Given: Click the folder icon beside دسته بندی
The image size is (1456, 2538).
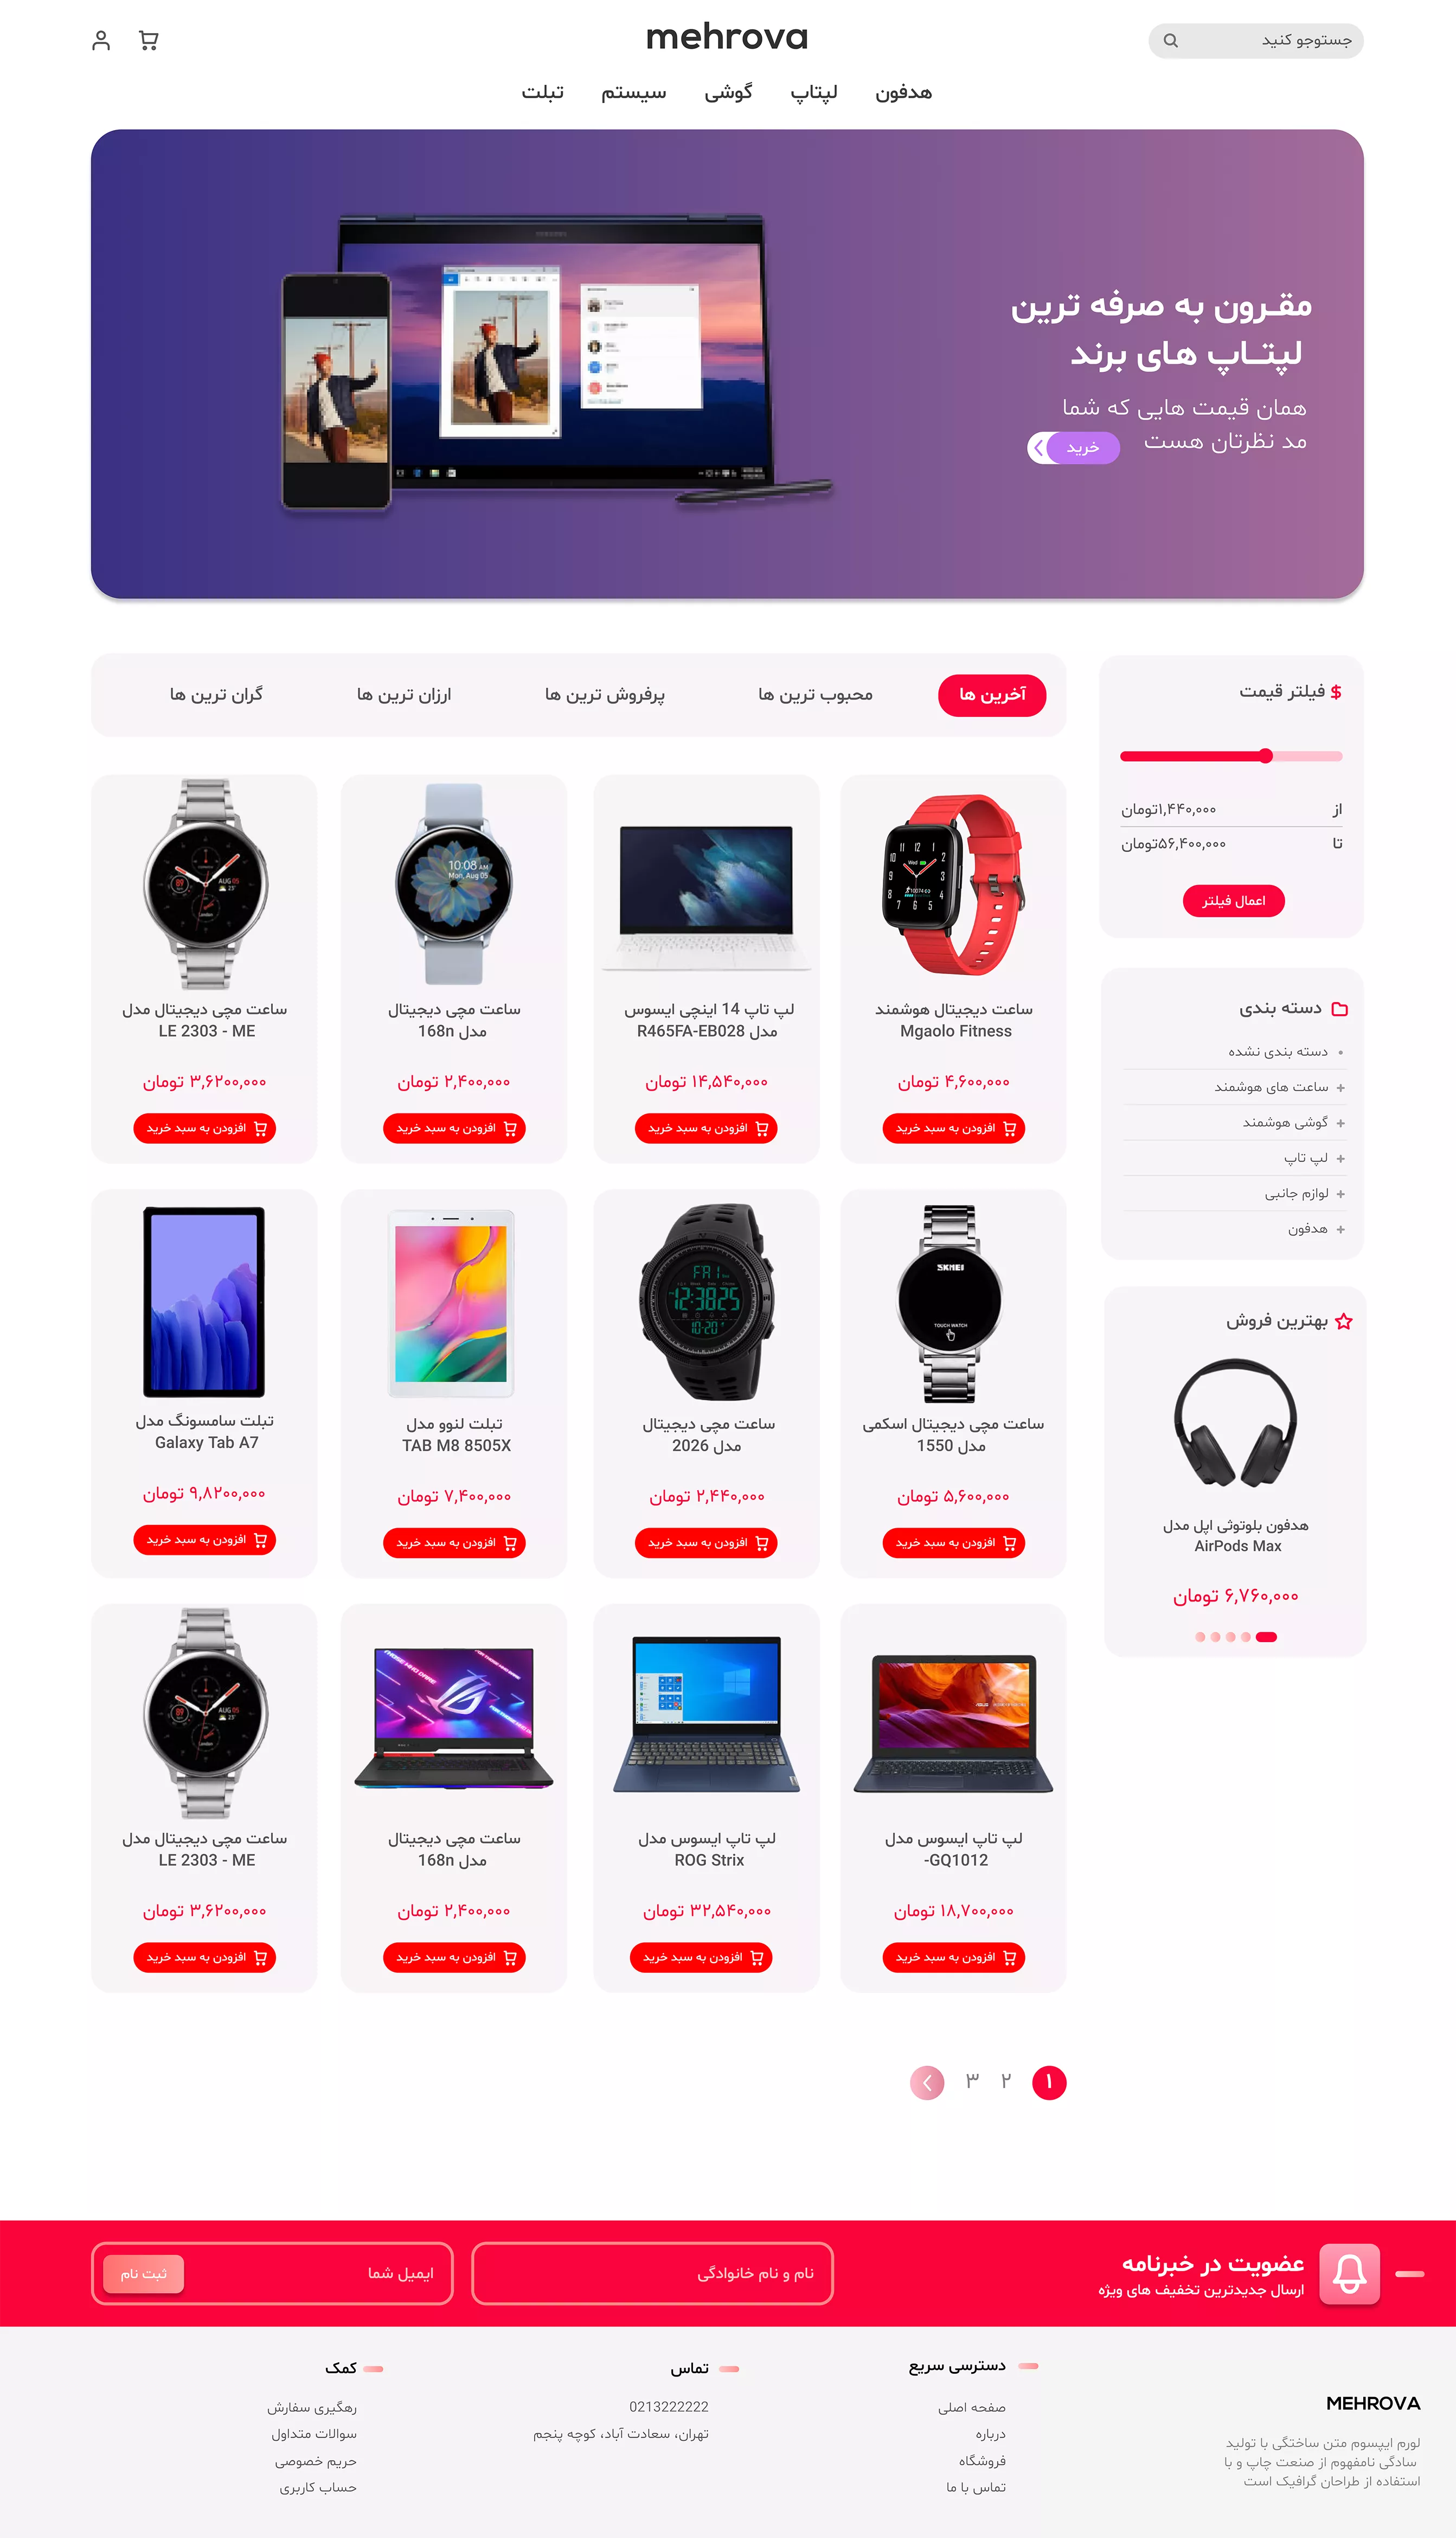Looking at the screenshot, I should tap(1340, 1009).
